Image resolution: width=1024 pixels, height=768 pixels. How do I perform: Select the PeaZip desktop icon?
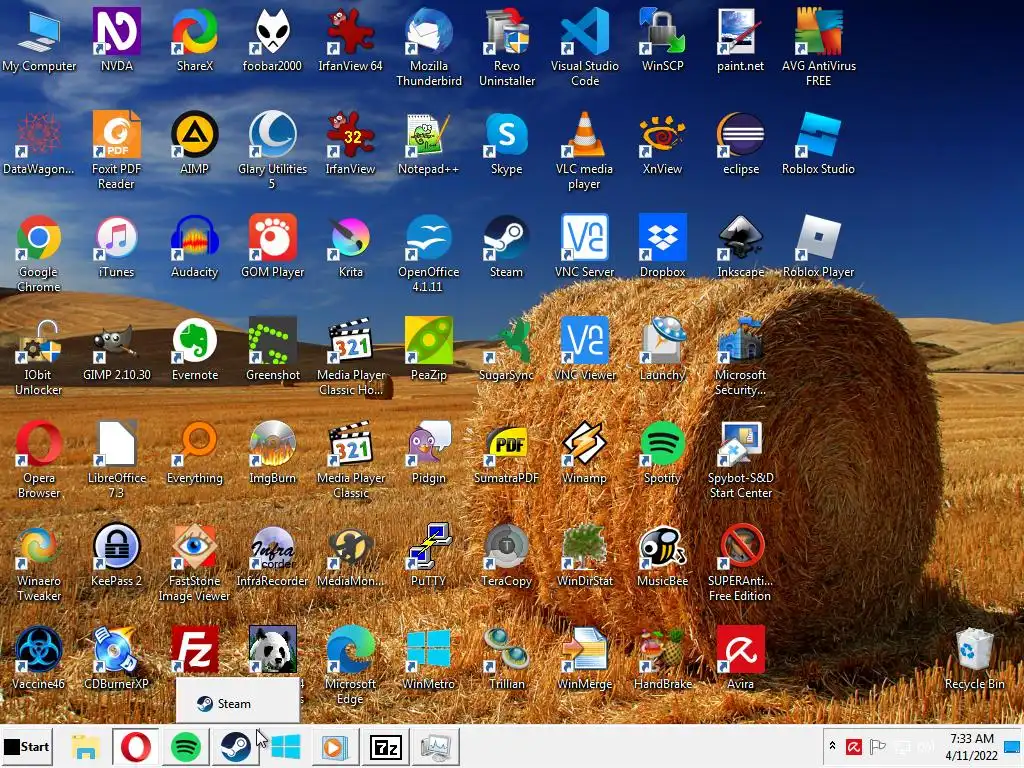tap(428, 349)
